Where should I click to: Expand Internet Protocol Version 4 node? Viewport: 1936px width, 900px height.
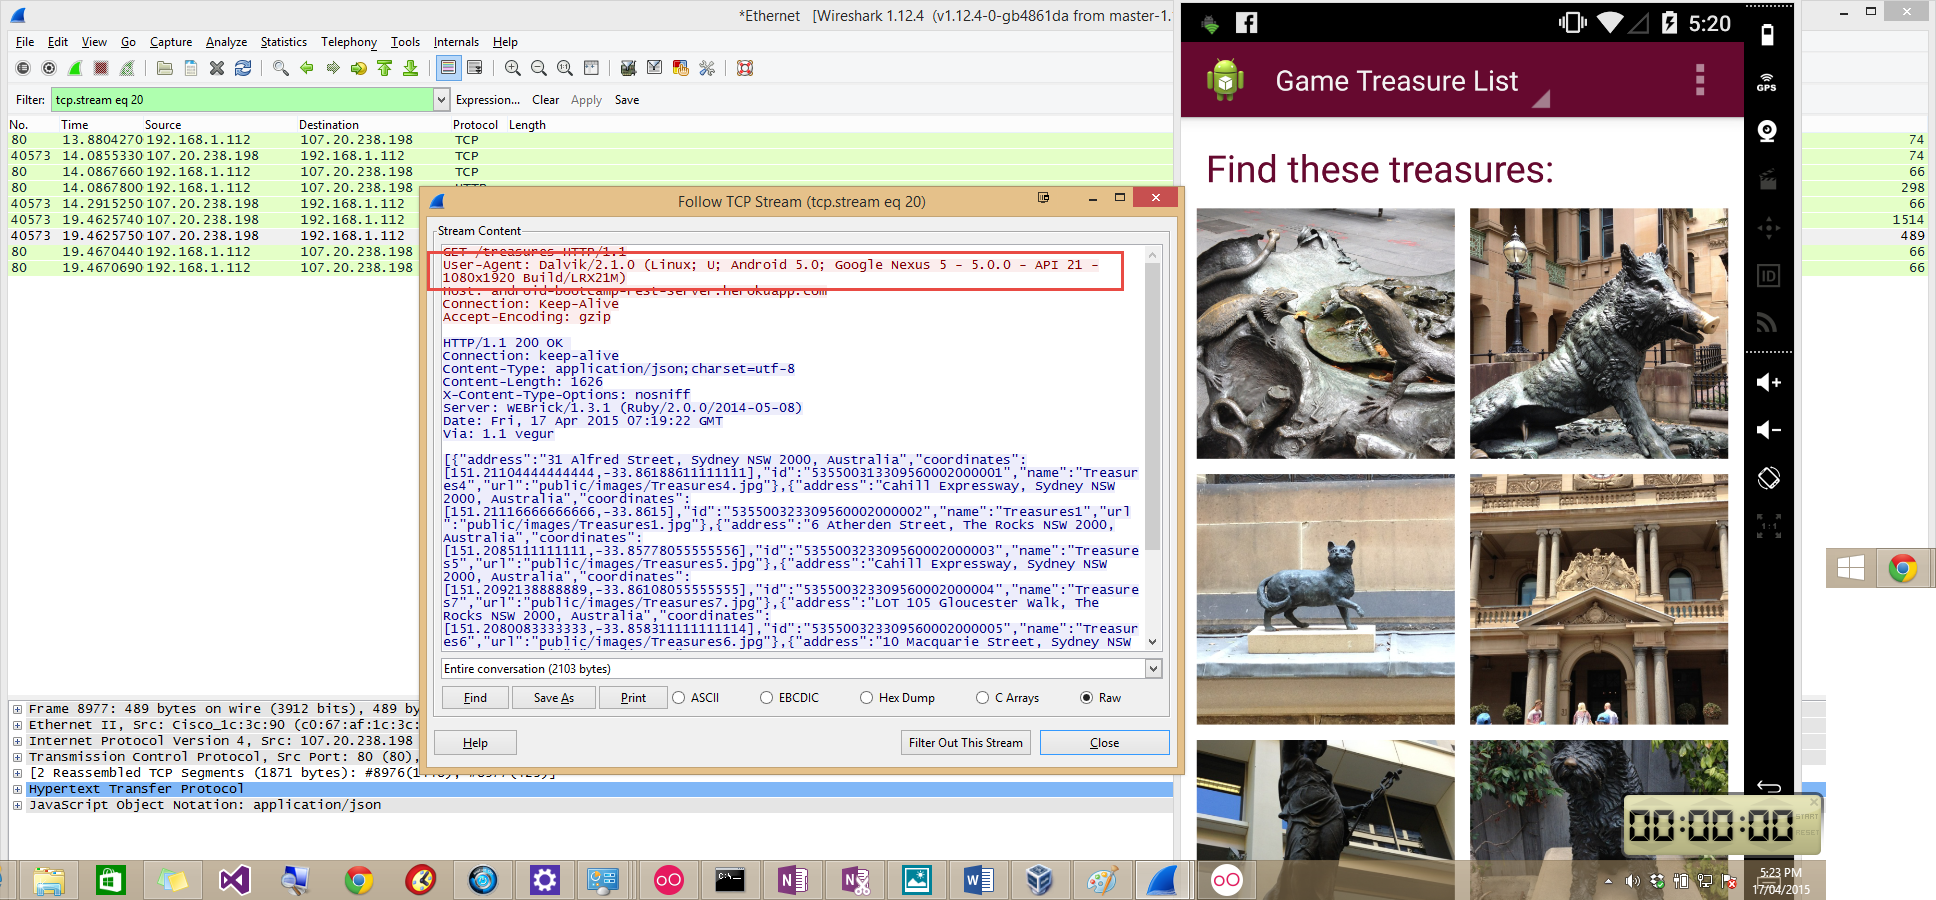pos(17,741)
